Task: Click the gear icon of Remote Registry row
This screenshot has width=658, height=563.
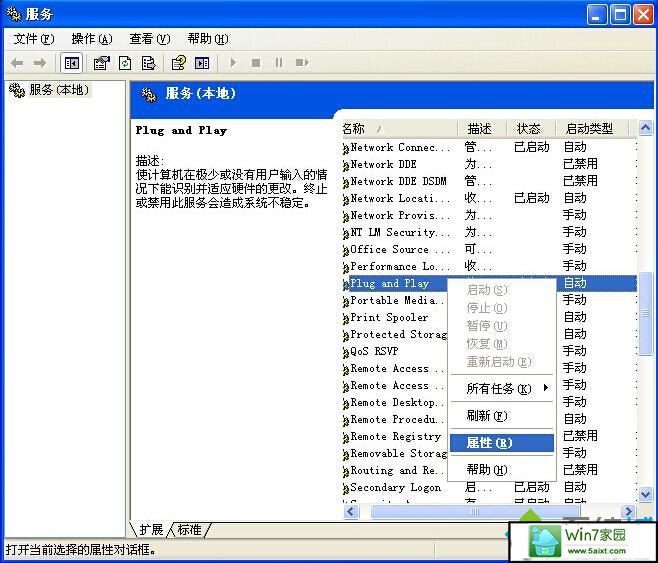Action: [346, 438]
